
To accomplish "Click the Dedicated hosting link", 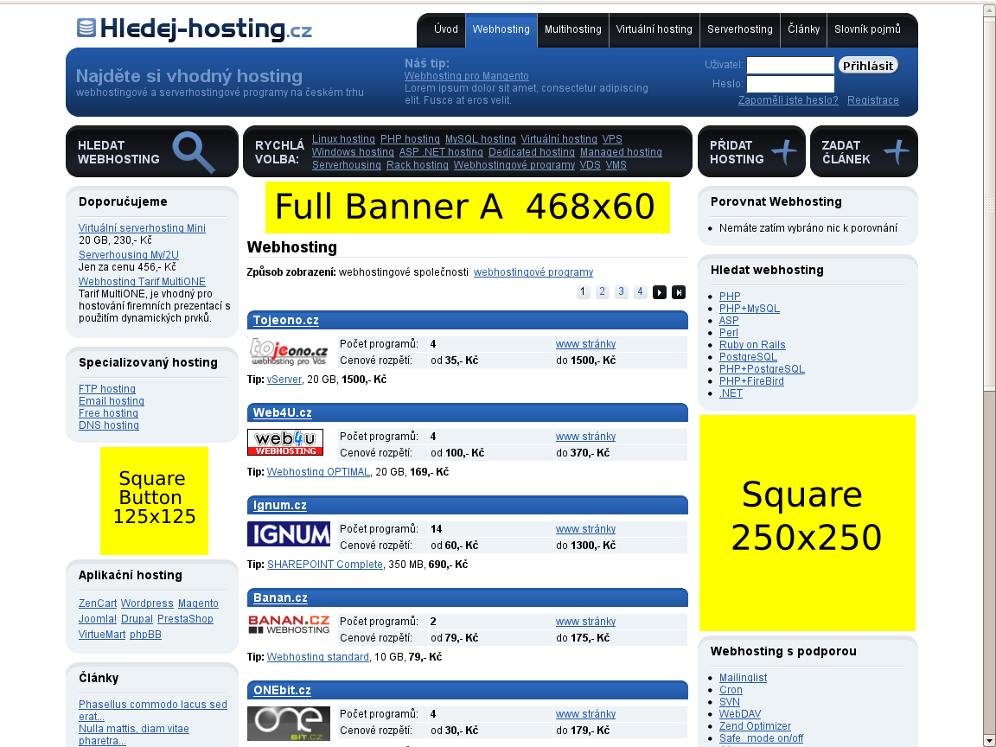I will coord(532,152).
